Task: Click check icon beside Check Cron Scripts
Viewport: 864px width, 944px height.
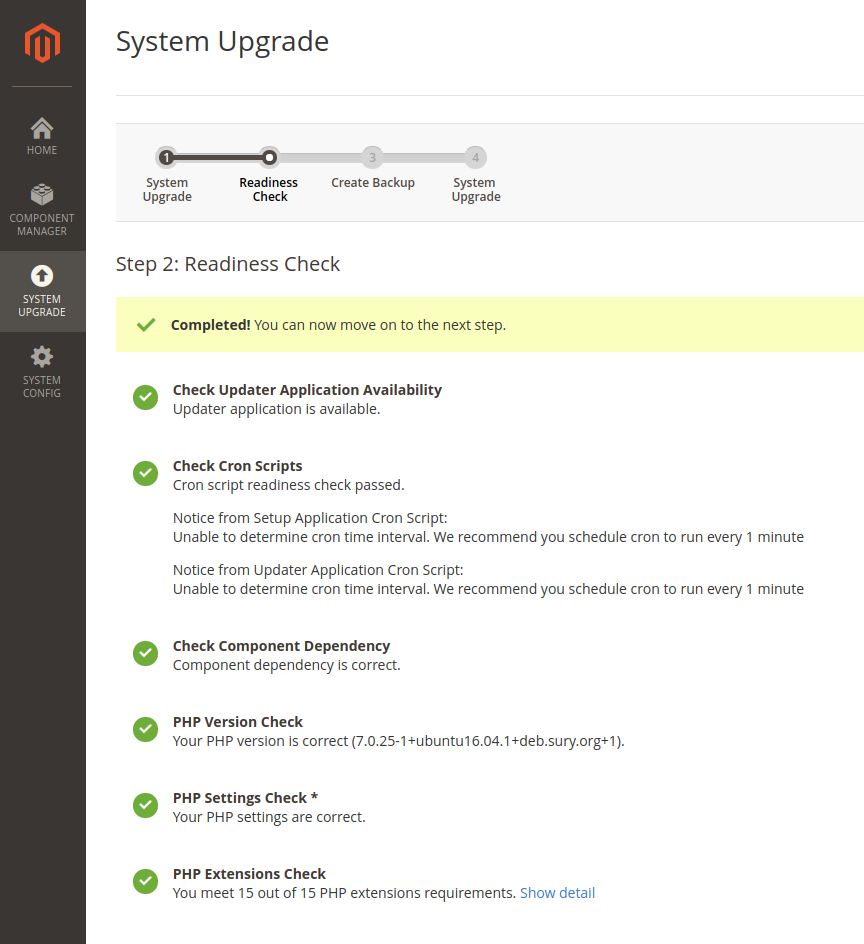Action: pos(146,473)
